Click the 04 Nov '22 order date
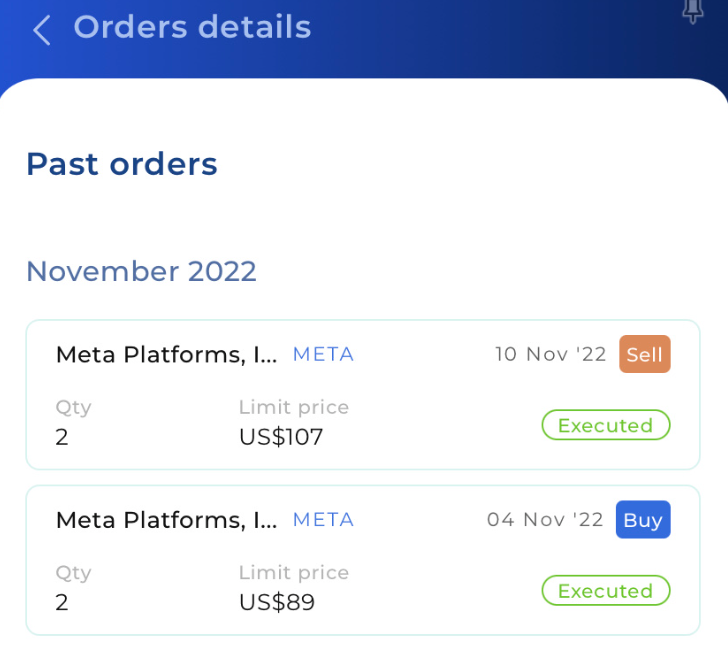This screenshot has height=660, width=728. (545, 520)
